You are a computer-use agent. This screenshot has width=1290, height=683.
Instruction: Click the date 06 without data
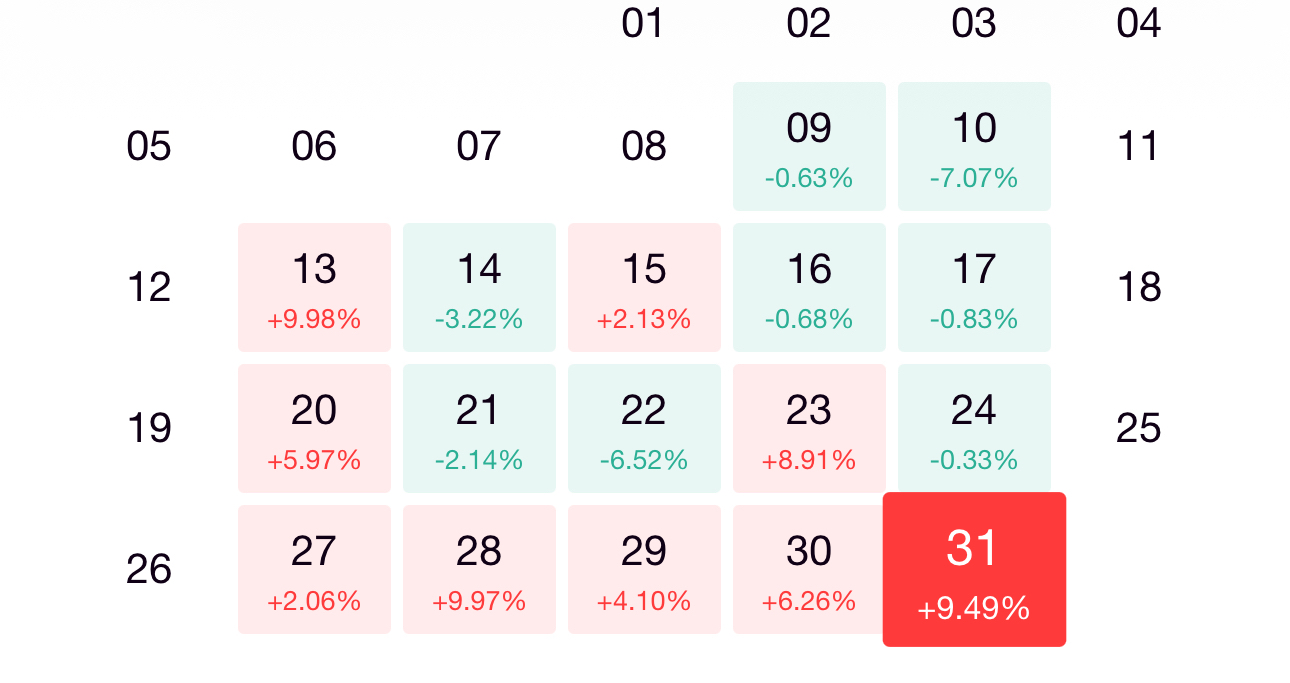click(314, 147)
